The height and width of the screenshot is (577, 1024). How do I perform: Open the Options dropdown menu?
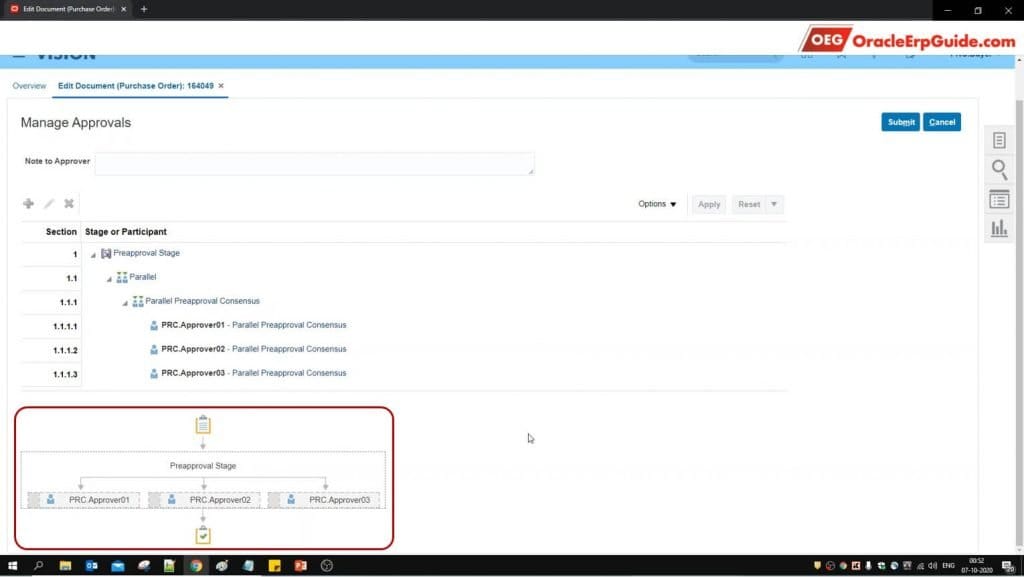click(657, 203)
